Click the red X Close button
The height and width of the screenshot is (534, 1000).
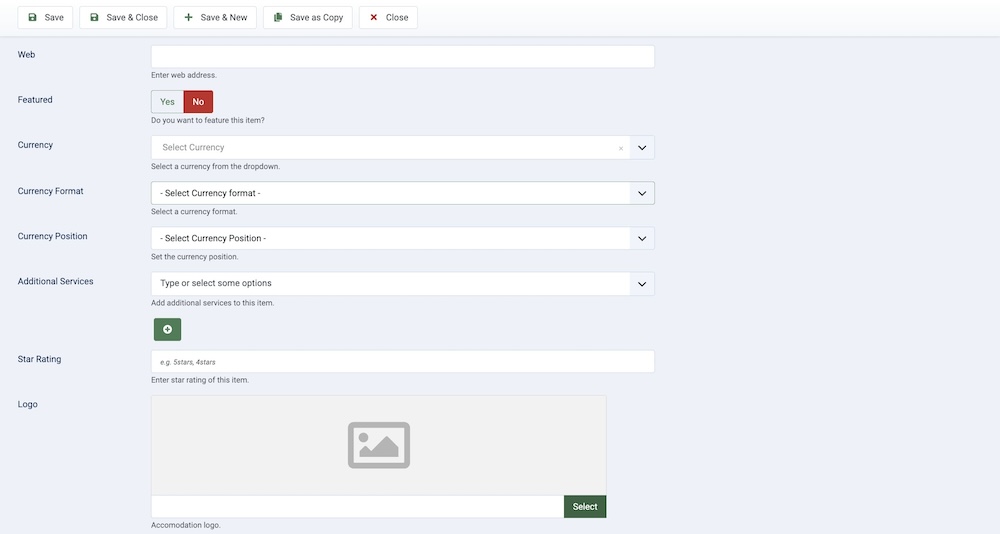pyautogui.click(x=388, y=17)
